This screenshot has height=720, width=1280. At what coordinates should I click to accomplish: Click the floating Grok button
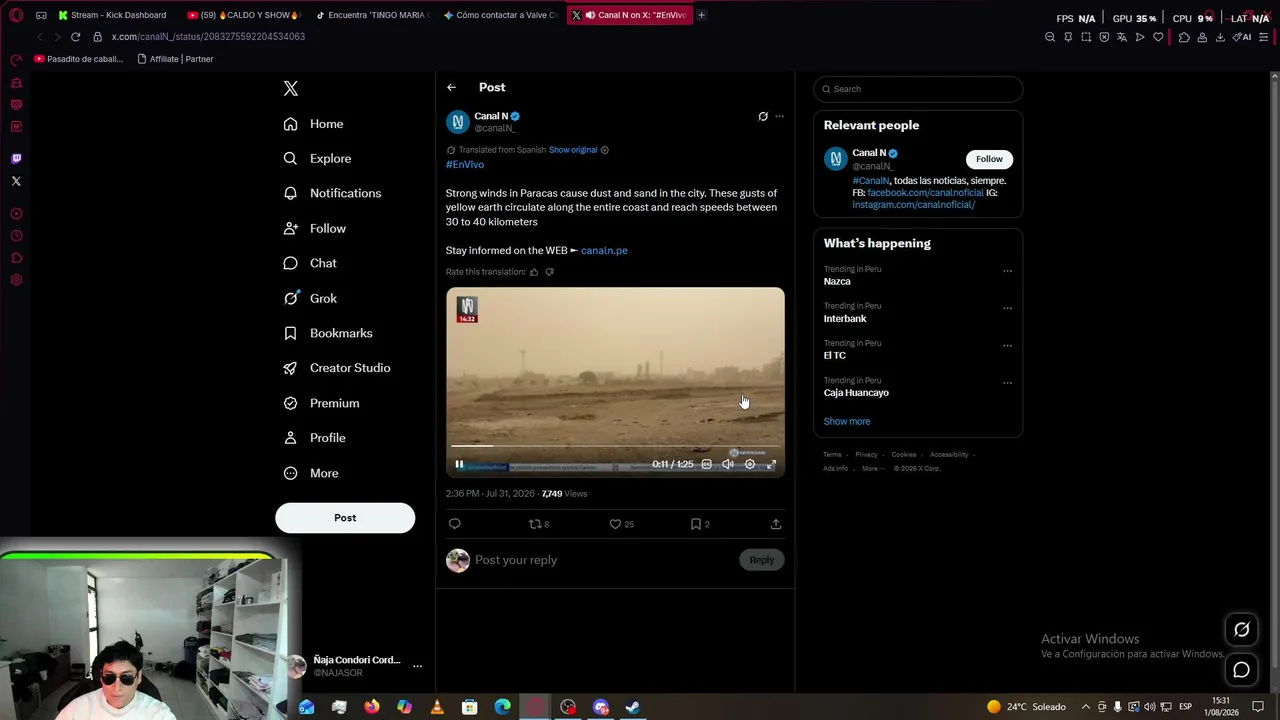1241,629
